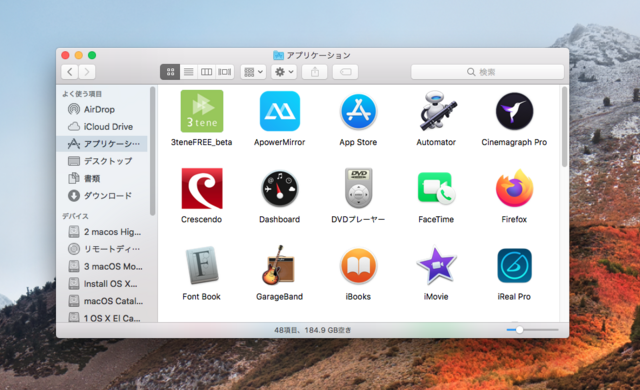
Task: Select アプリケーション in the sidebar
Action: 102,144
